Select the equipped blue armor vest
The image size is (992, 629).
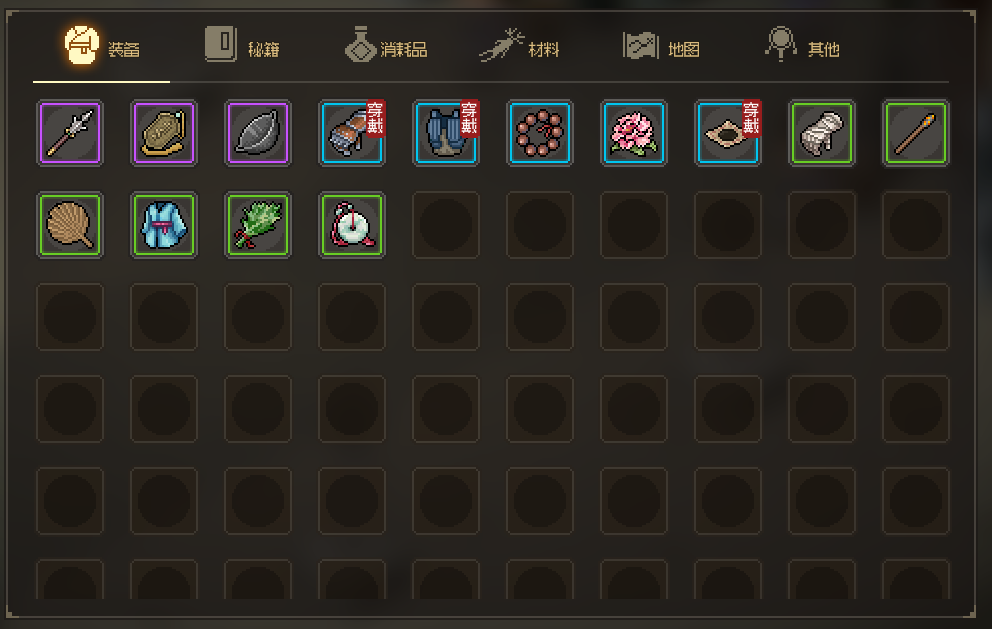click(445, 133)
